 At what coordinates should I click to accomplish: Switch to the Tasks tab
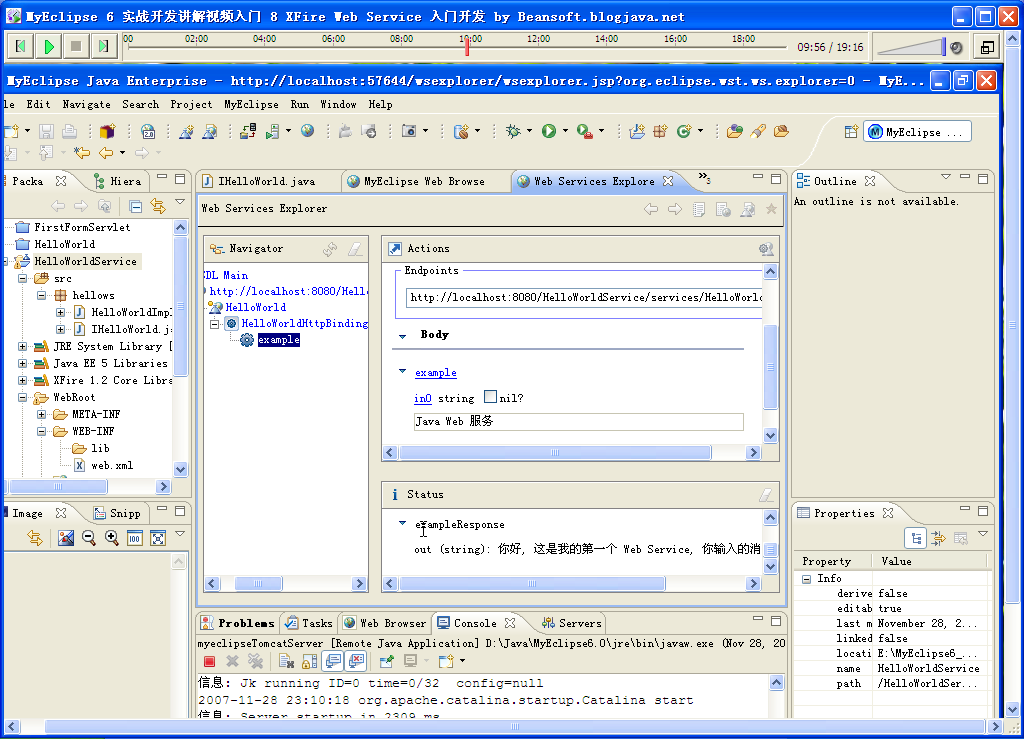[309, 623]
